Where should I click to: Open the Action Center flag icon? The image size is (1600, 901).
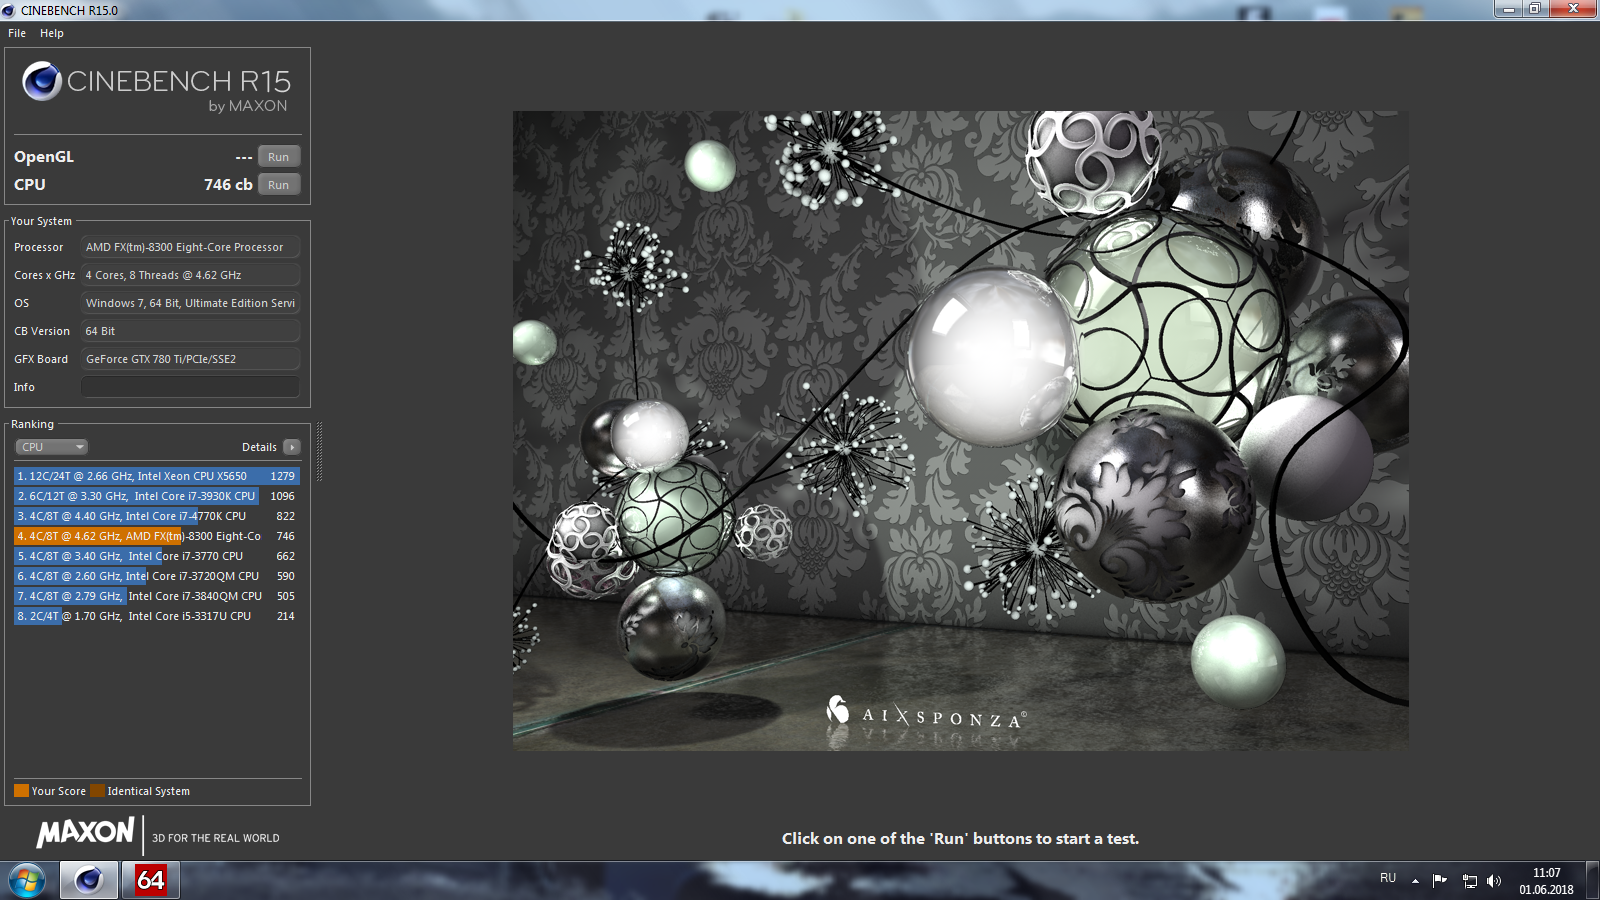1440,880
